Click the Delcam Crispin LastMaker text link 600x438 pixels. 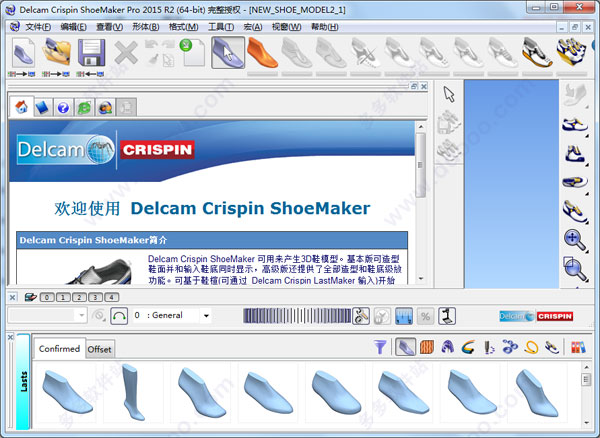click(x=303, y=280)
